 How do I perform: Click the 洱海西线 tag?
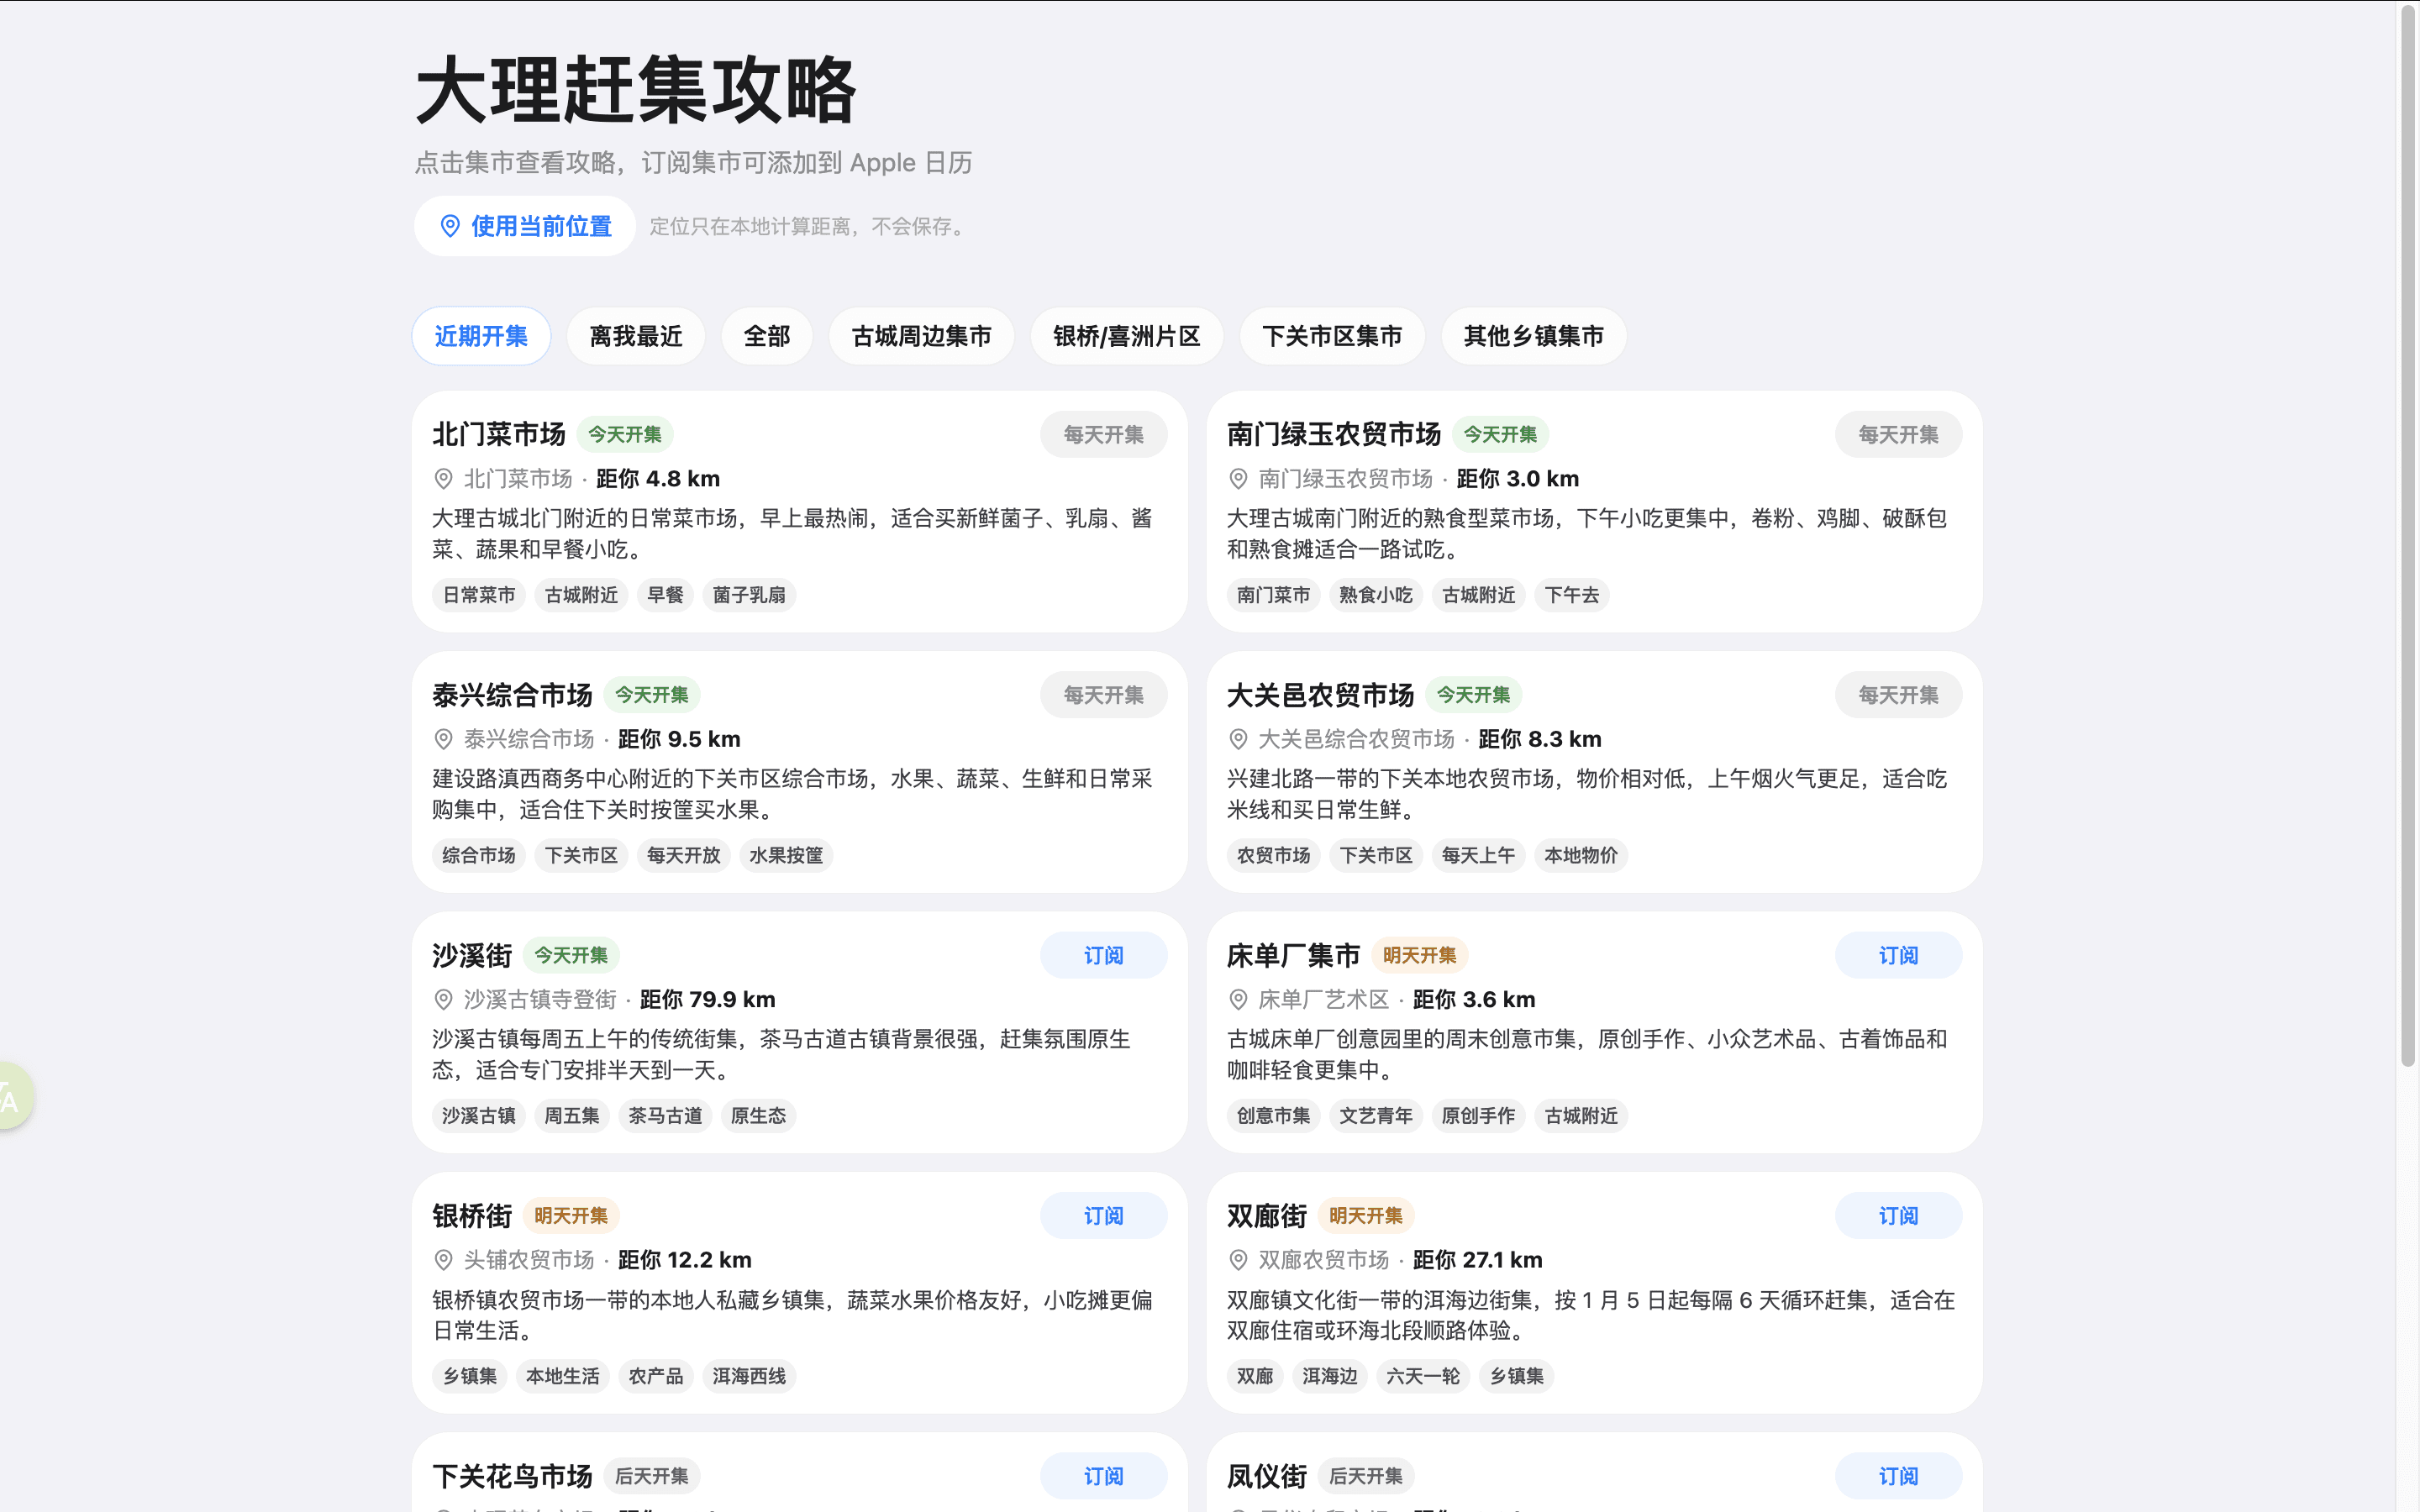tap(749, 1376)
